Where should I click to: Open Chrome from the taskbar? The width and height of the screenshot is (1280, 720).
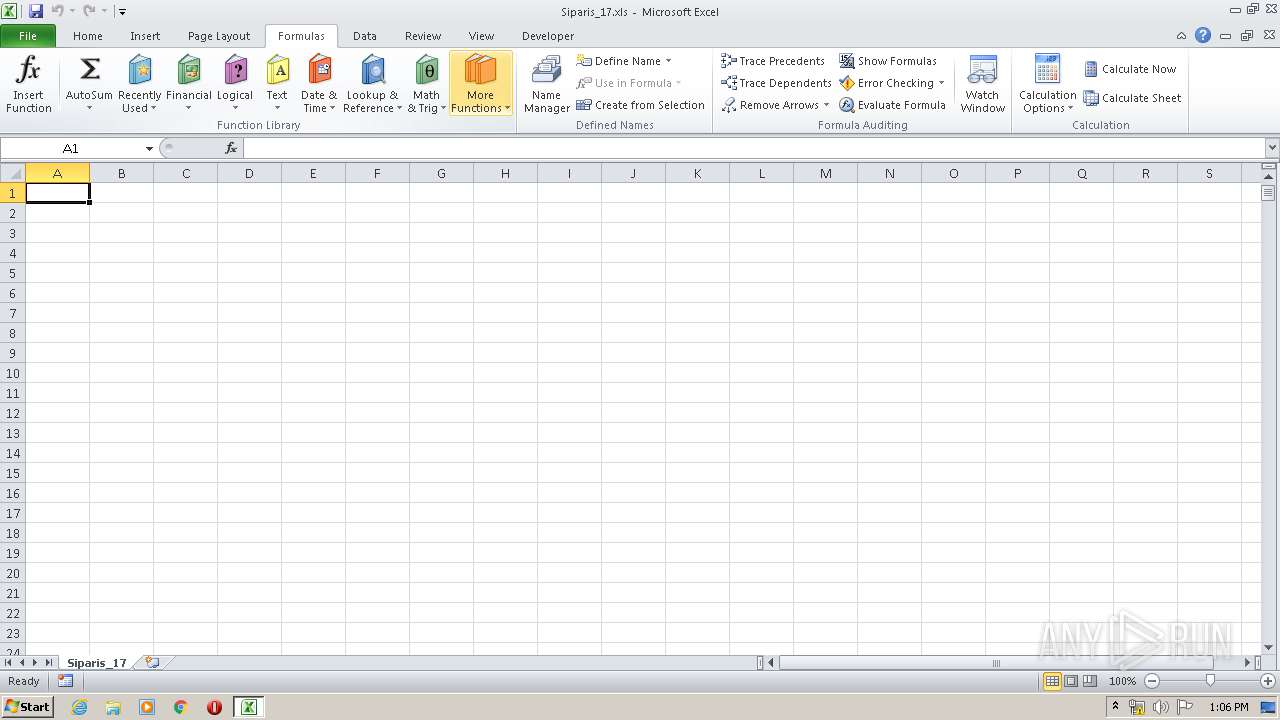[181, 707]
